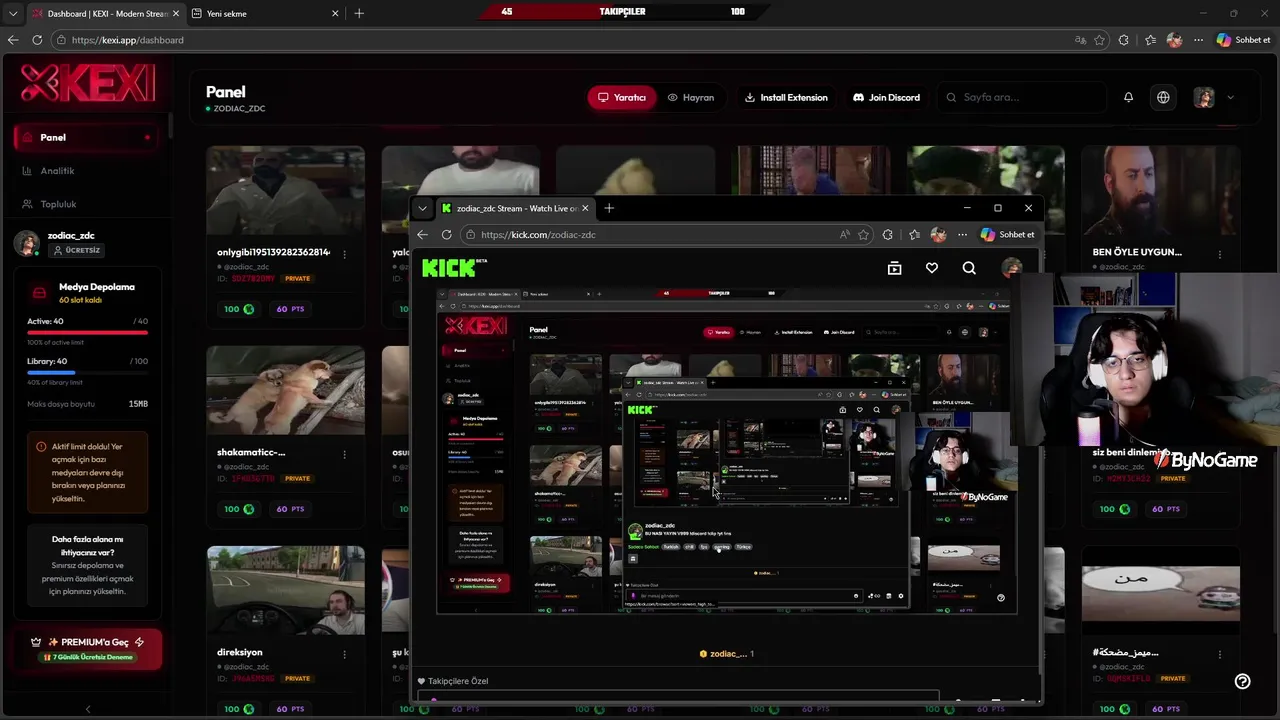
Task: Open the direksiyon video thumbnail
Action: click(x=286, y=591)
